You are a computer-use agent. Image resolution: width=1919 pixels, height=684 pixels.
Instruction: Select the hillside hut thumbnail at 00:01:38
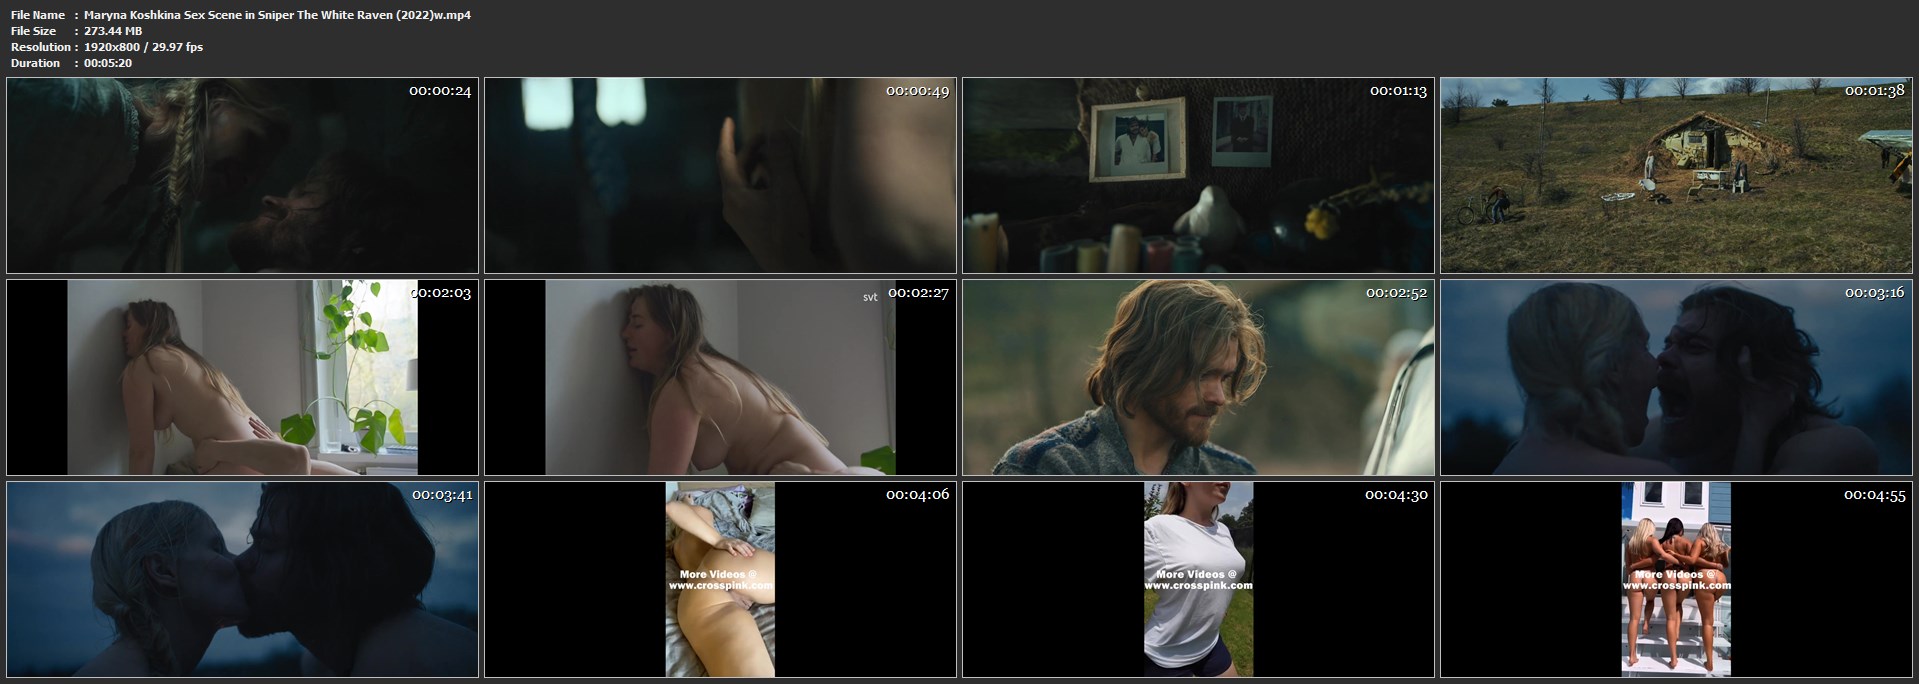click(1676, 175)
